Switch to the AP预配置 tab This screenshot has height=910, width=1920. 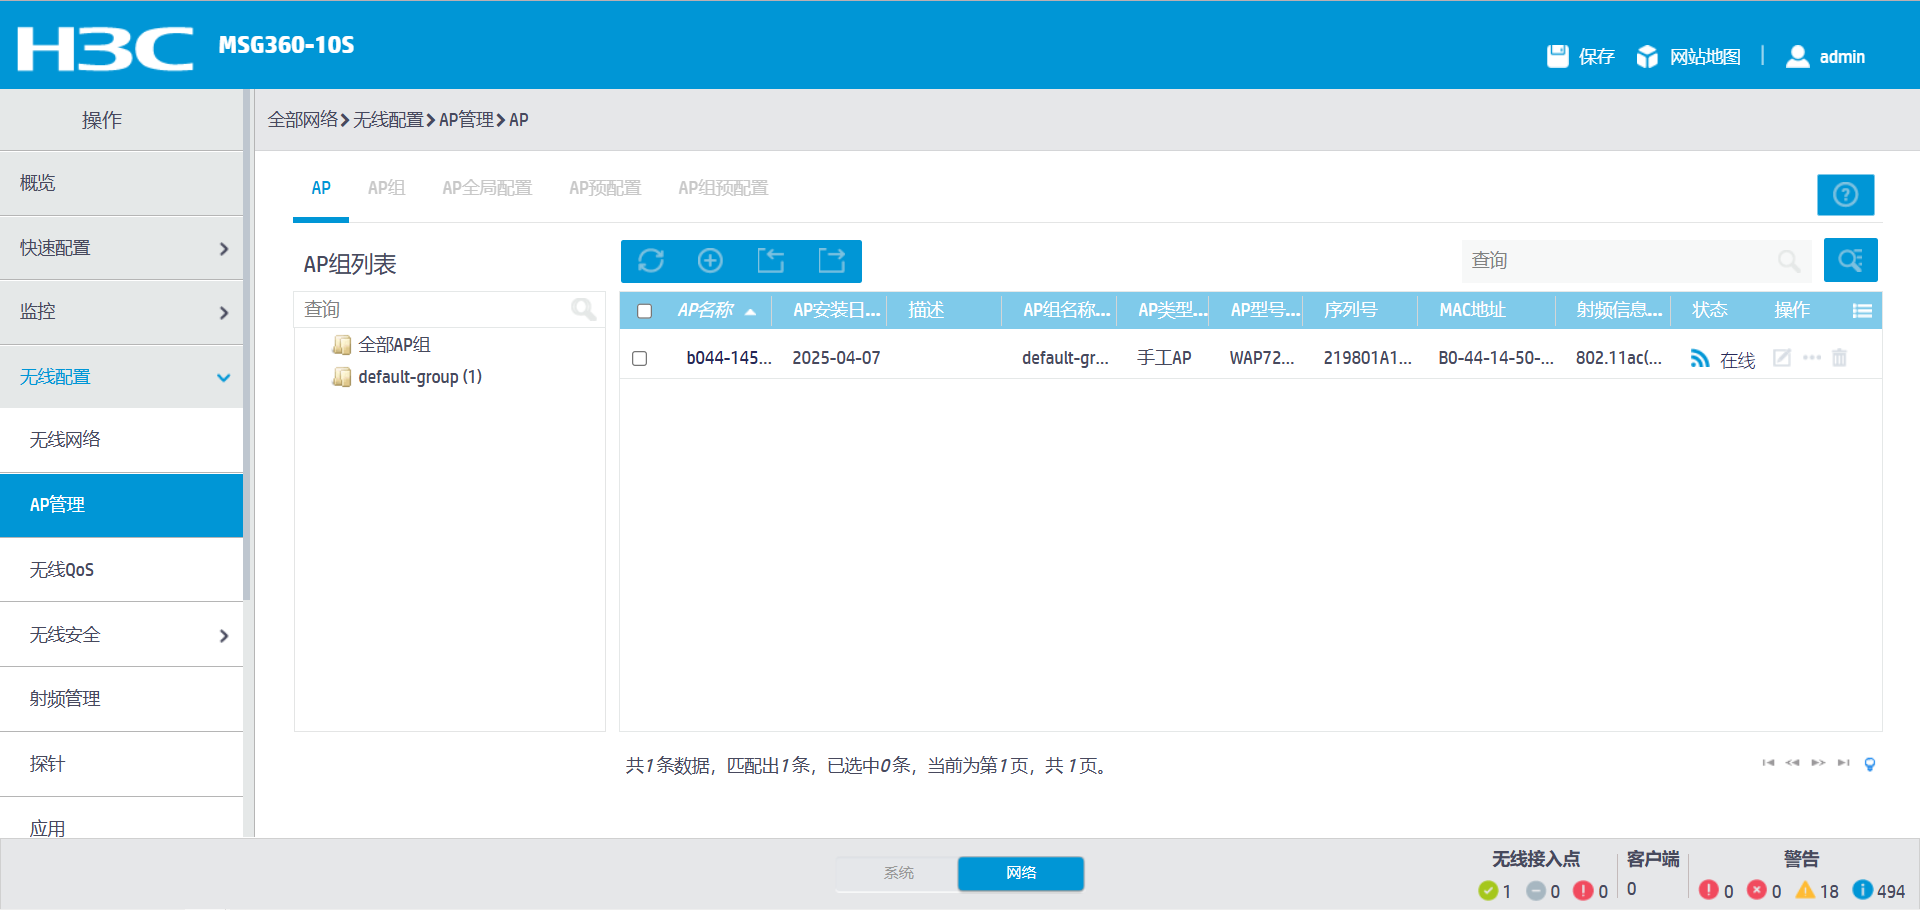[605, 188]
